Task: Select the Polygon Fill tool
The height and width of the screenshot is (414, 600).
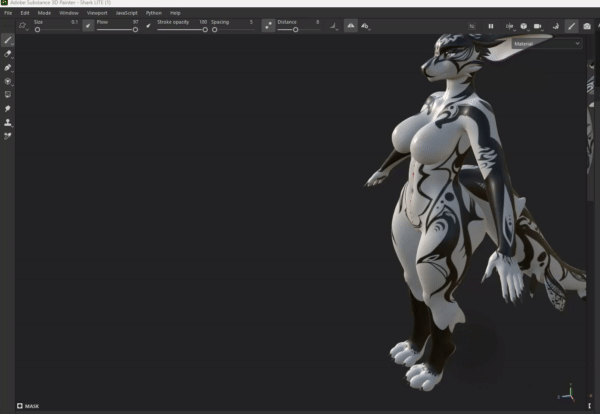Action: (8, 81)
